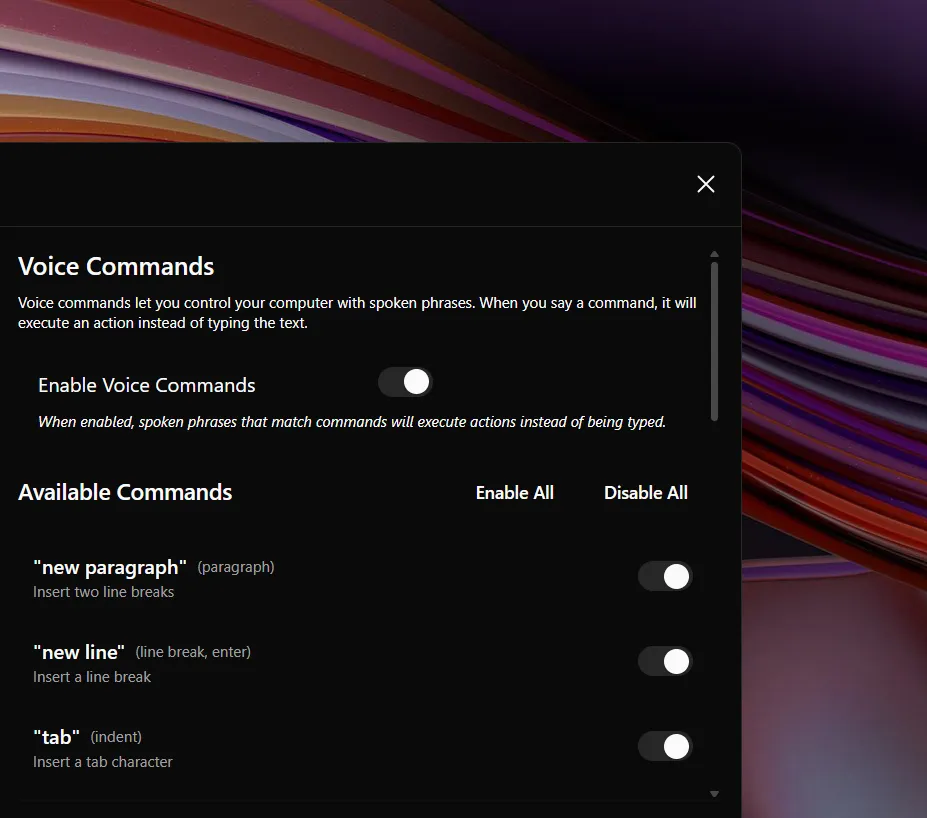Turn off the "new line" command switch

[665, 661]
